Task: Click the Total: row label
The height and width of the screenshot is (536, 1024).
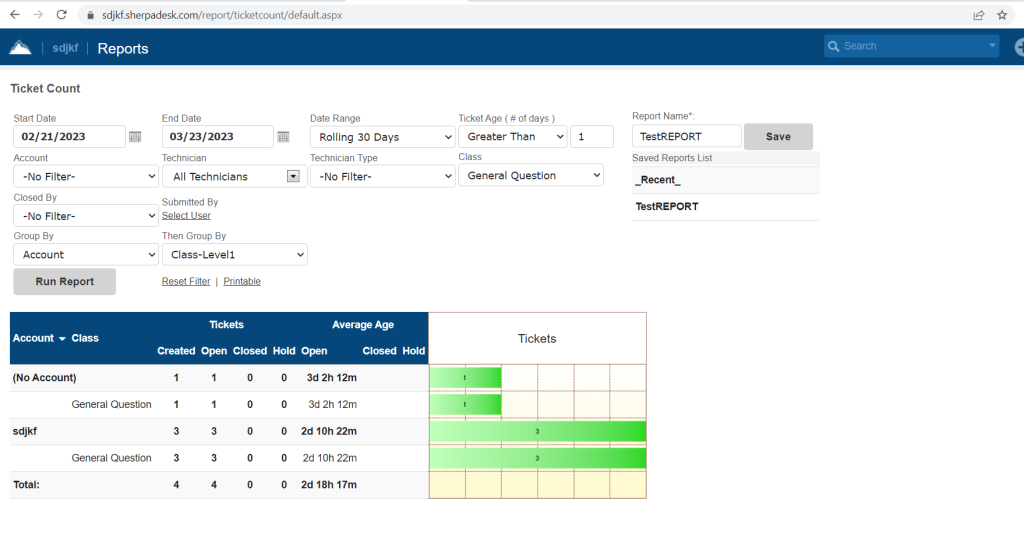Action: (x=26, y=484)
